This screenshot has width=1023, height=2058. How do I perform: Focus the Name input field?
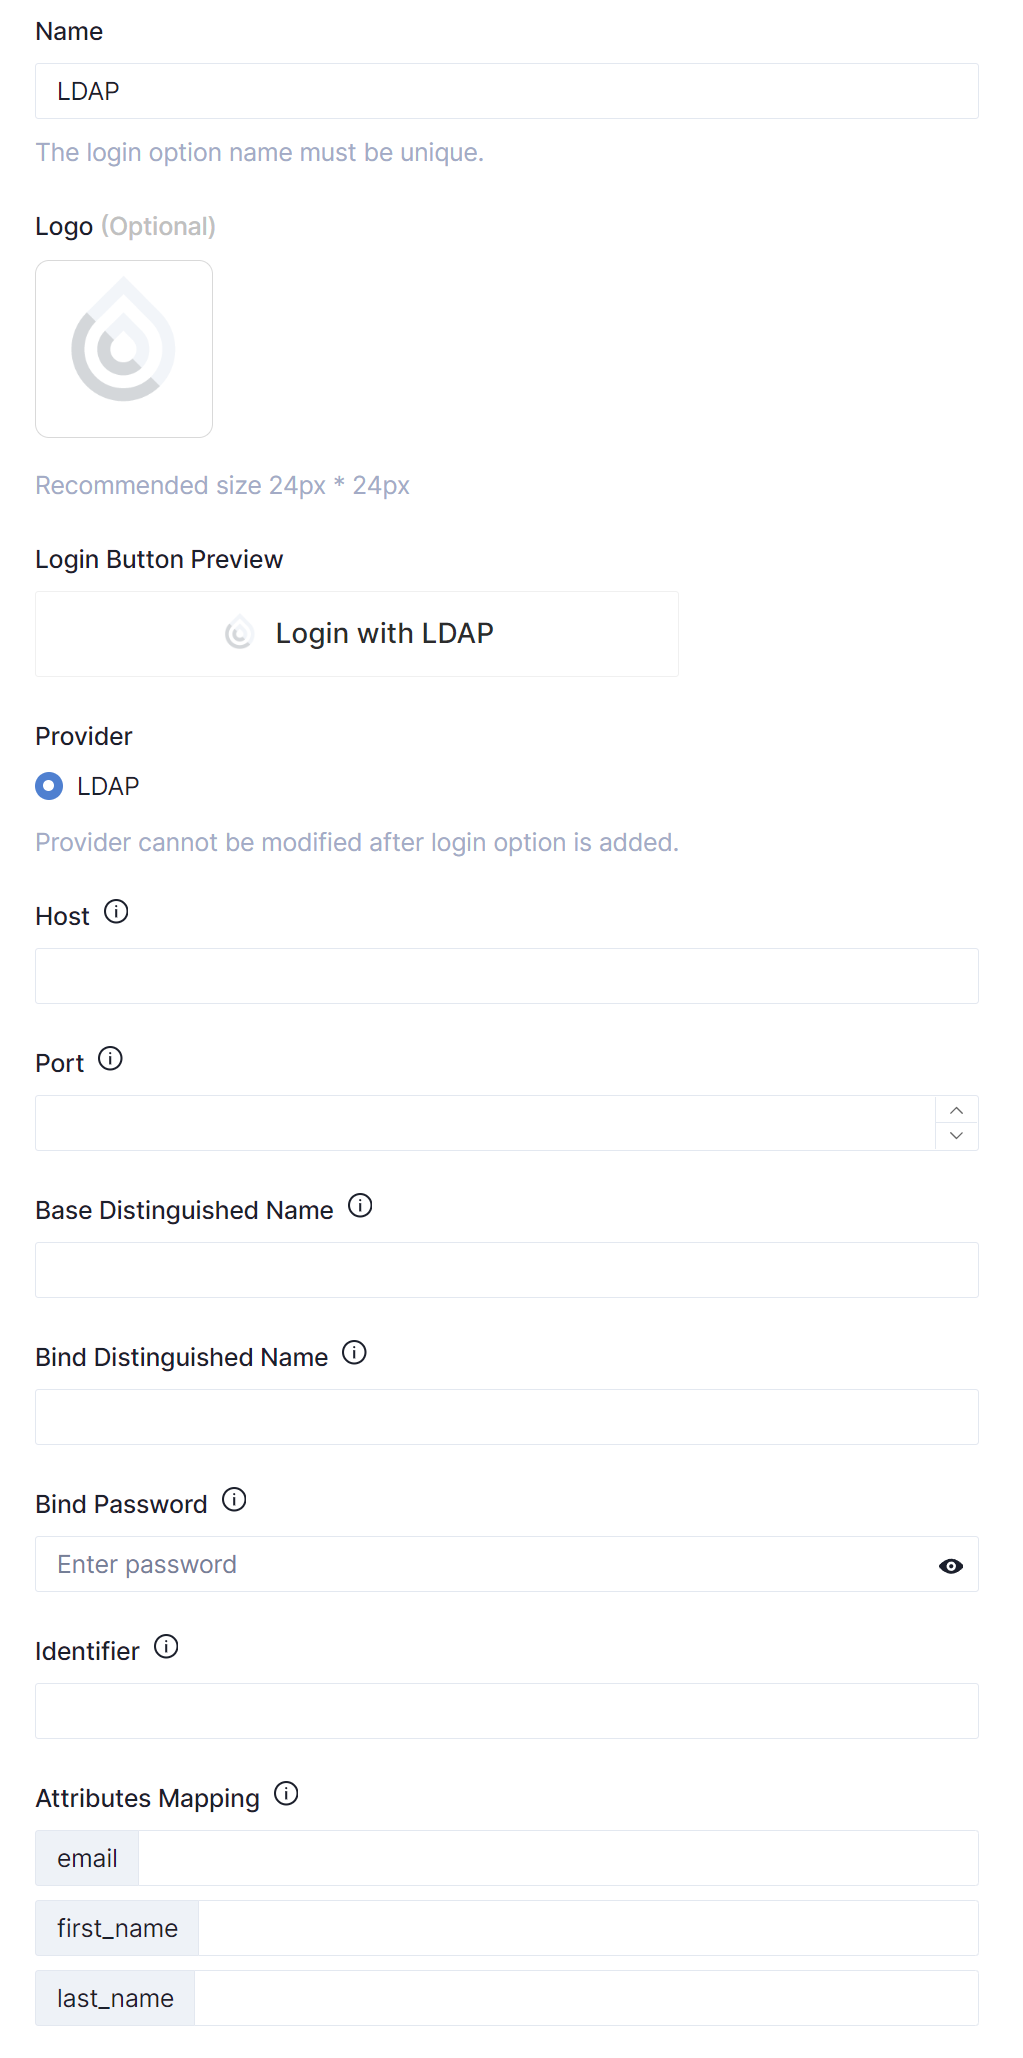point(507,91)
